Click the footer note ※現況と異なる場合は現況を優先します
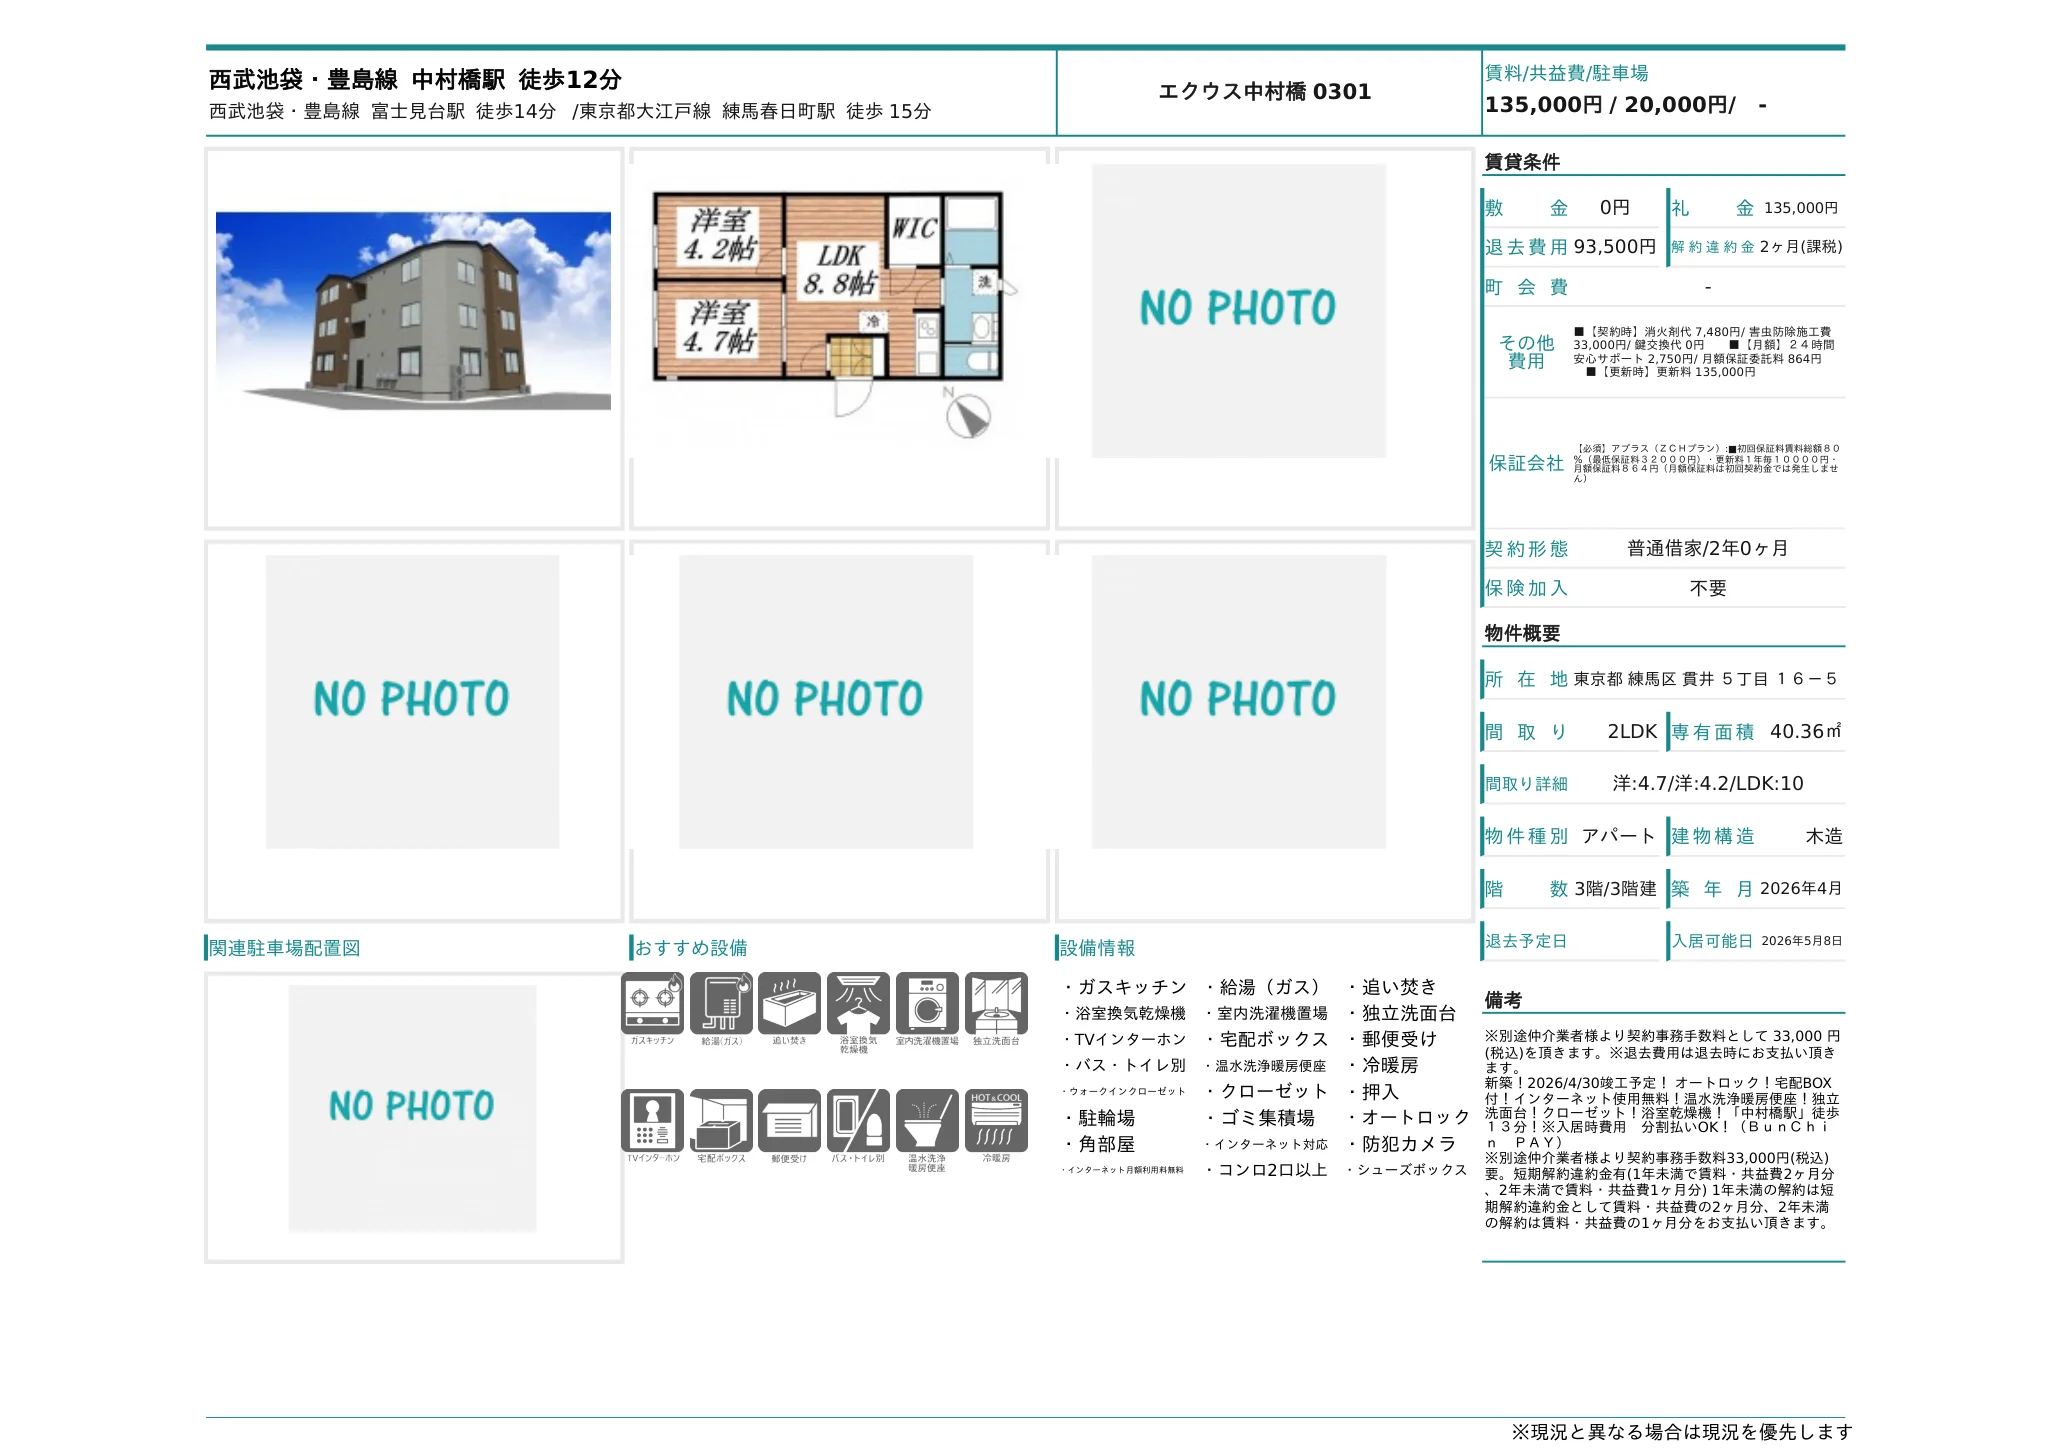The width and height of the screenshot is (2056, 1453). (x=1681, y=1432)
